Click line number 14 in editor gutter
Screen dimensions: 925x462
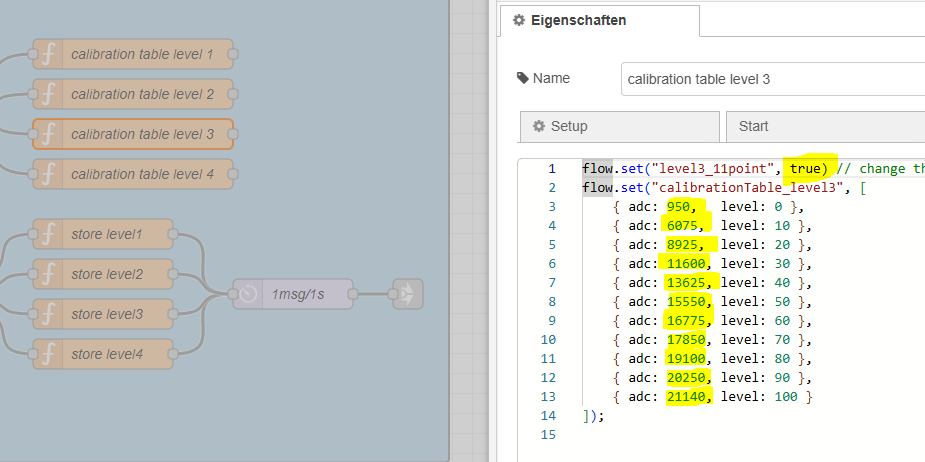tap(548, 415)
